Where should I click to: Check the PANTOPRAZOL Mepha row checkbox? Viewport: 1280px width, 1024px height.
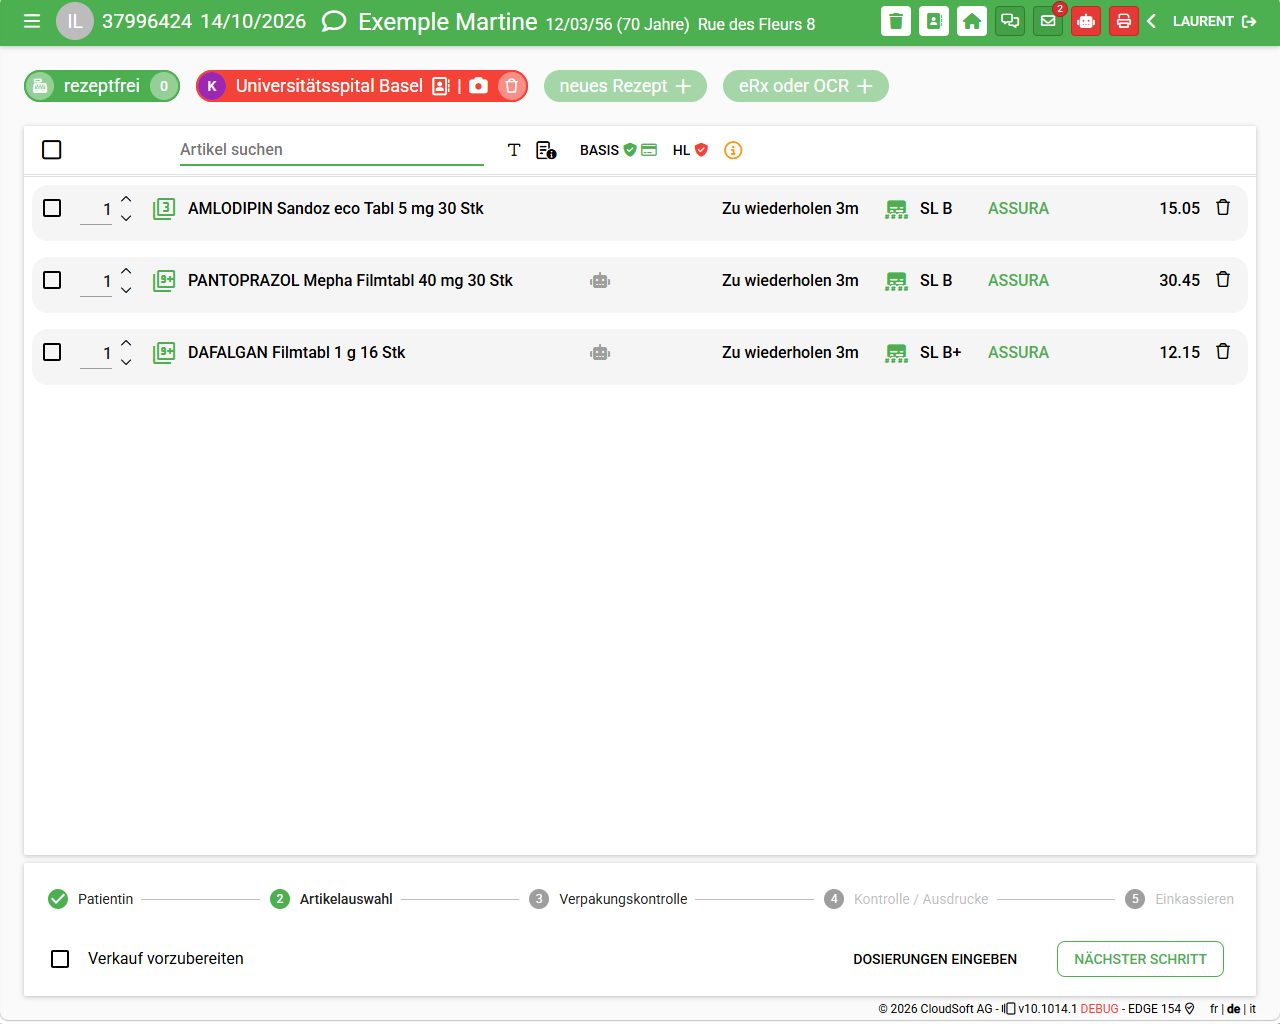[x=52, y=280]
